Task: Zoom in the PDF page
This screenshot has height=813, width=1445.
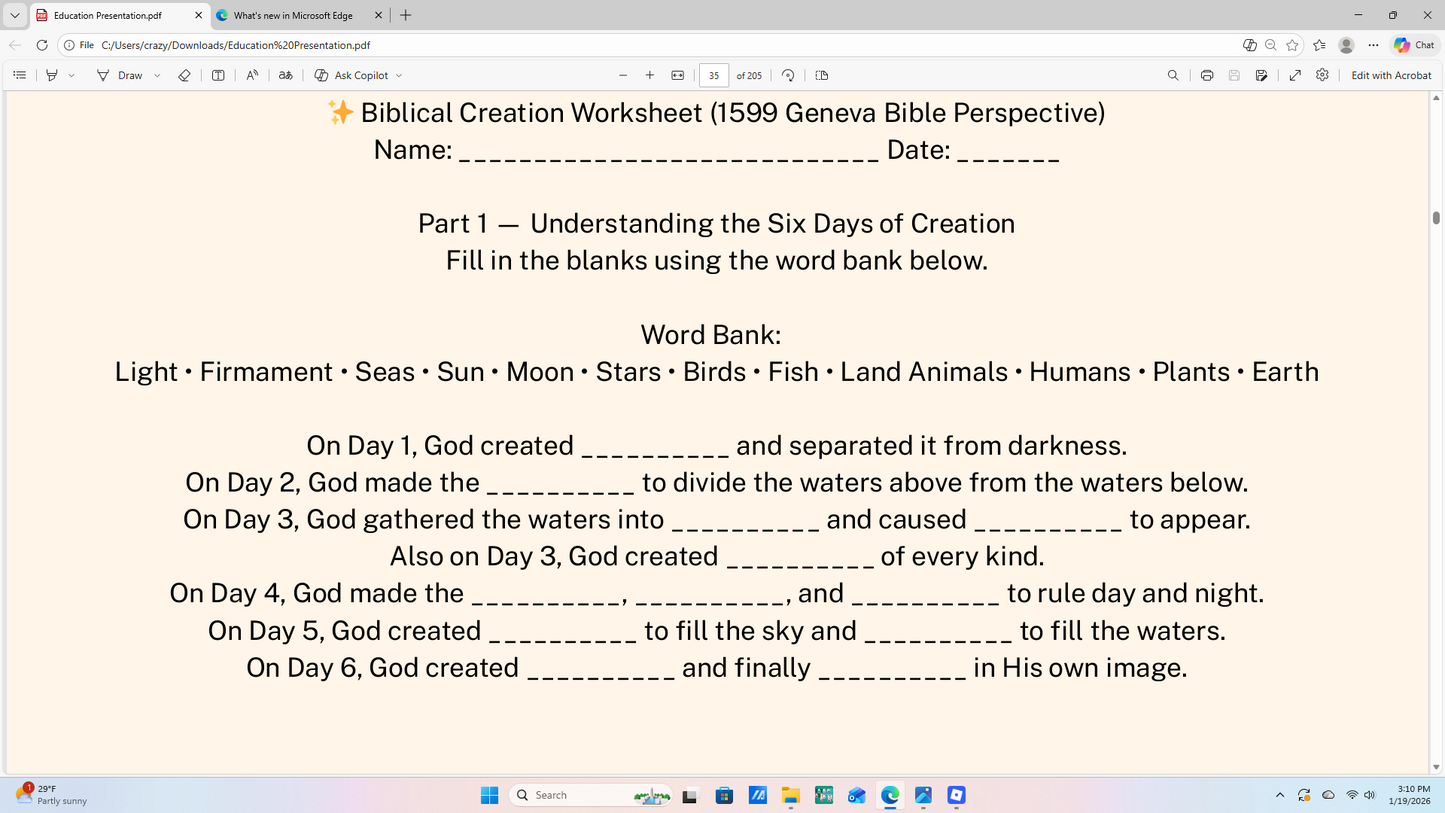Action: point(650,75)
